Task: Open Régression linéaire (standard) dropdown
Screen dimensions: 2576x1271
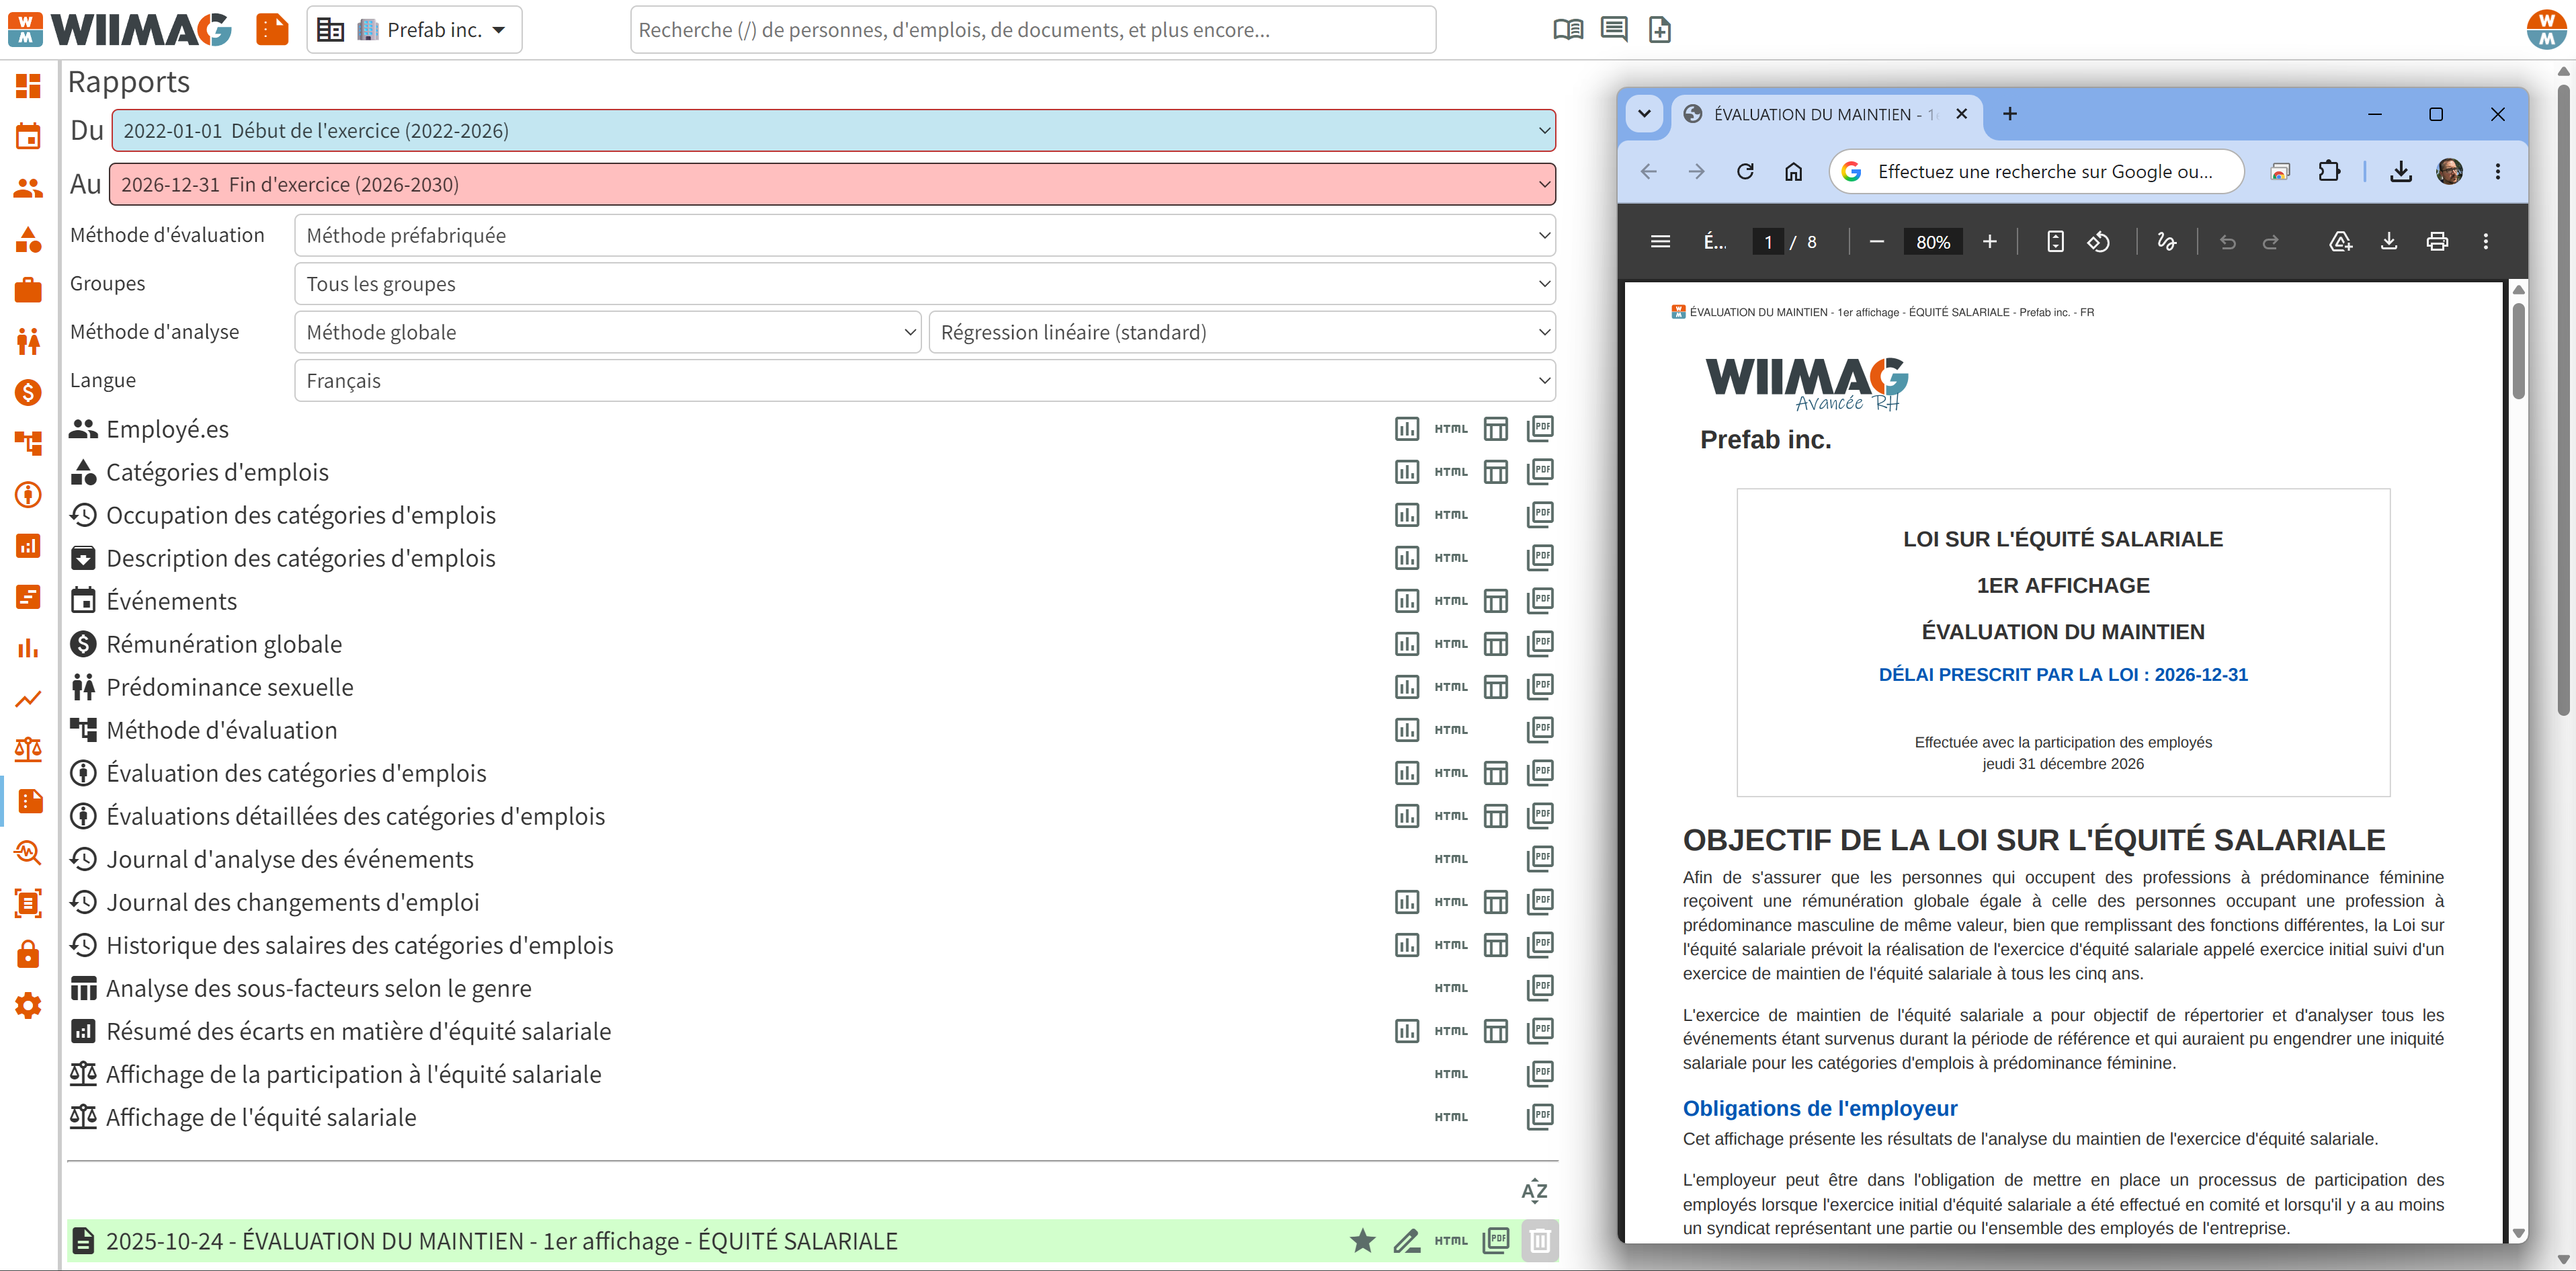Action: (1242, 332)
